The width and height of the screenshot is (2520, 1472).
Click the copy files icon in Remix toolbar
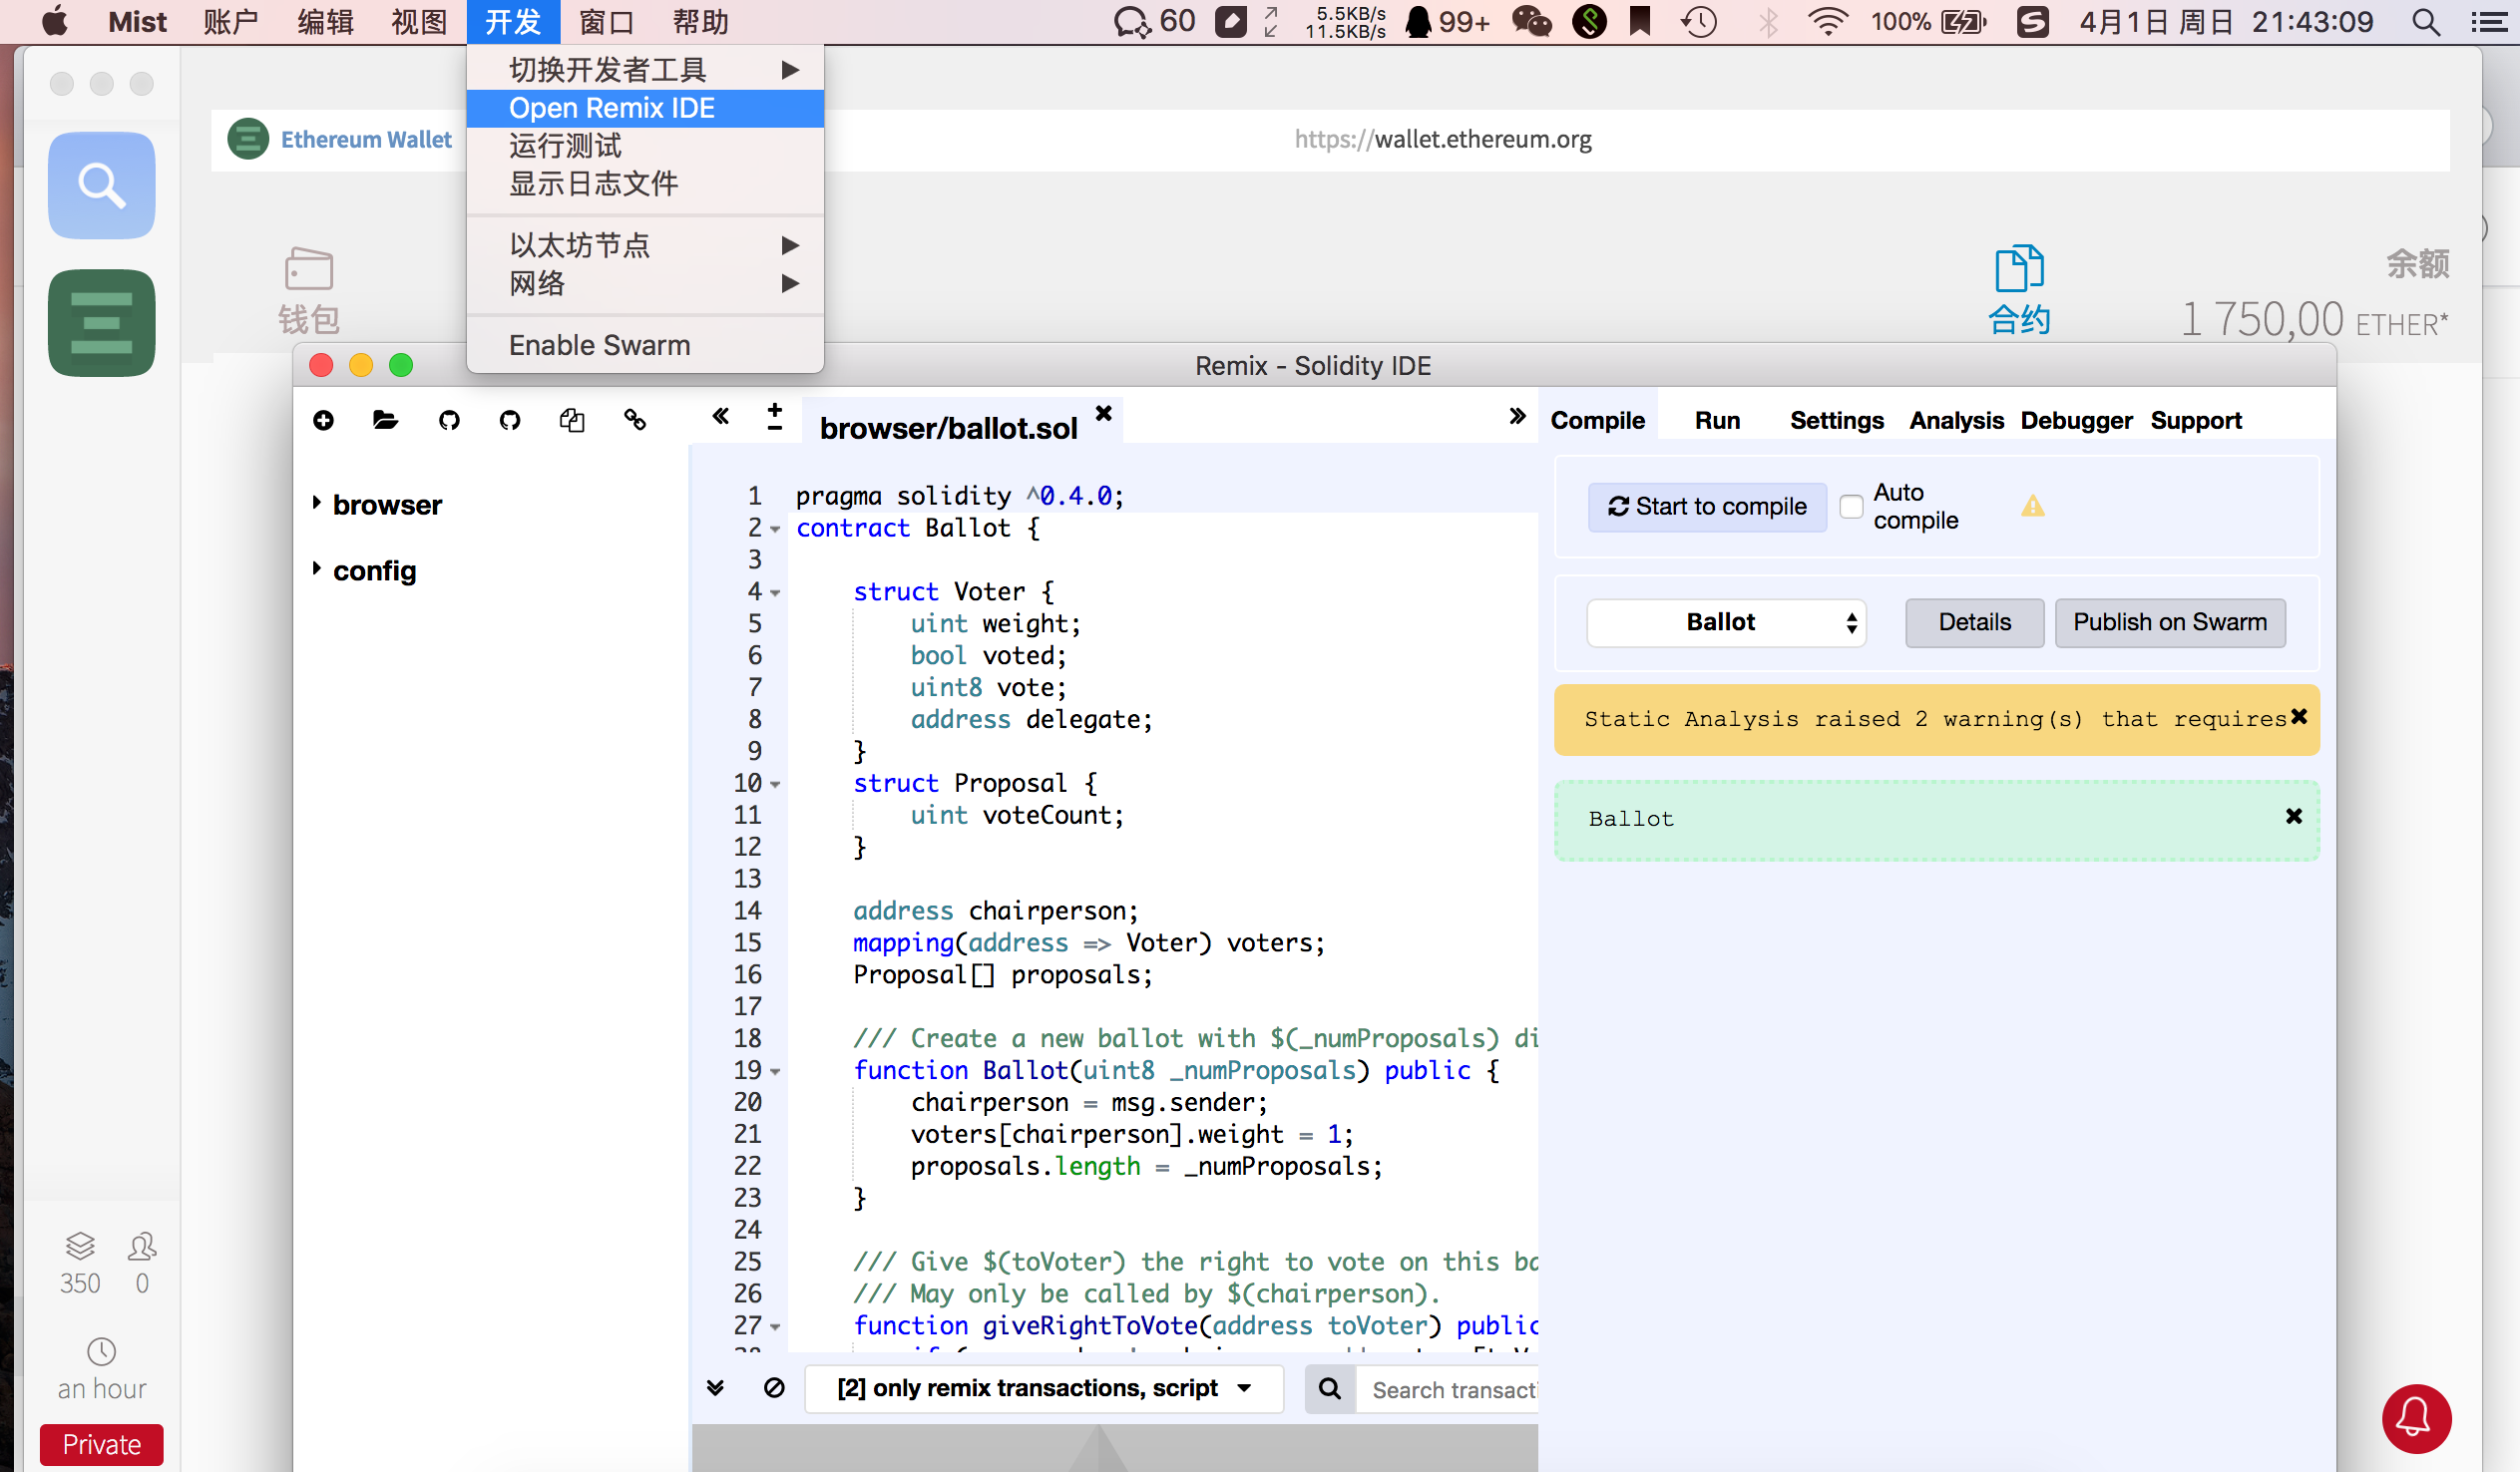coord(572,420)
